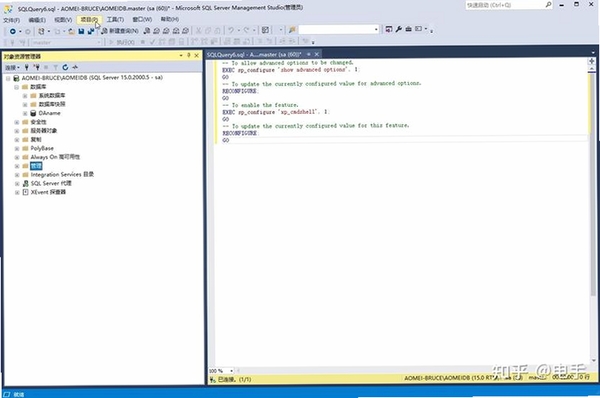
Task: Click the Save All toolbar icon
Action: pos(91,31)
